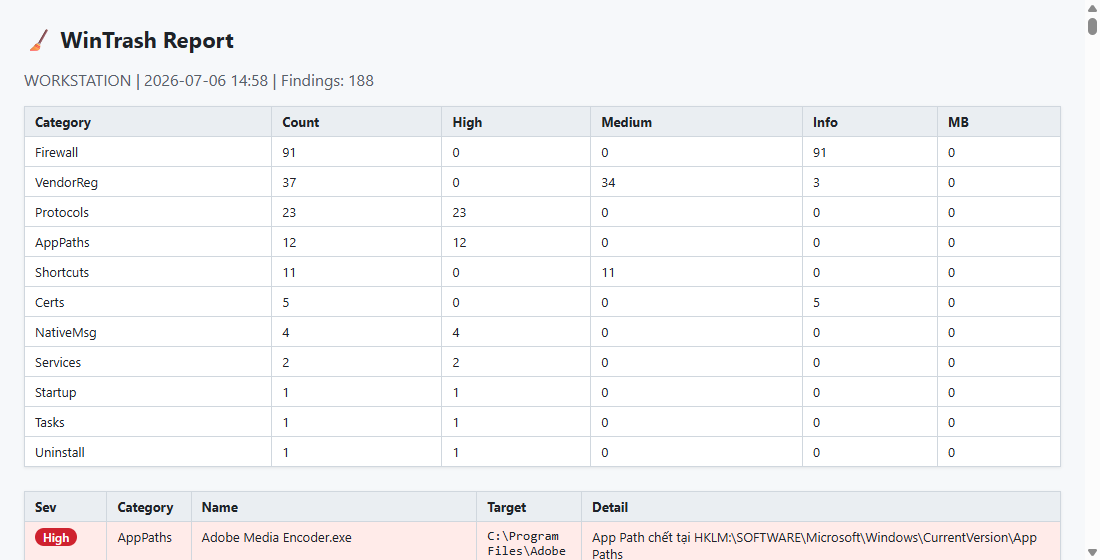Click Firewall's Count value 91
Image resolution: width=1100 pixels, height=560 pixels.
coord(289,152)
